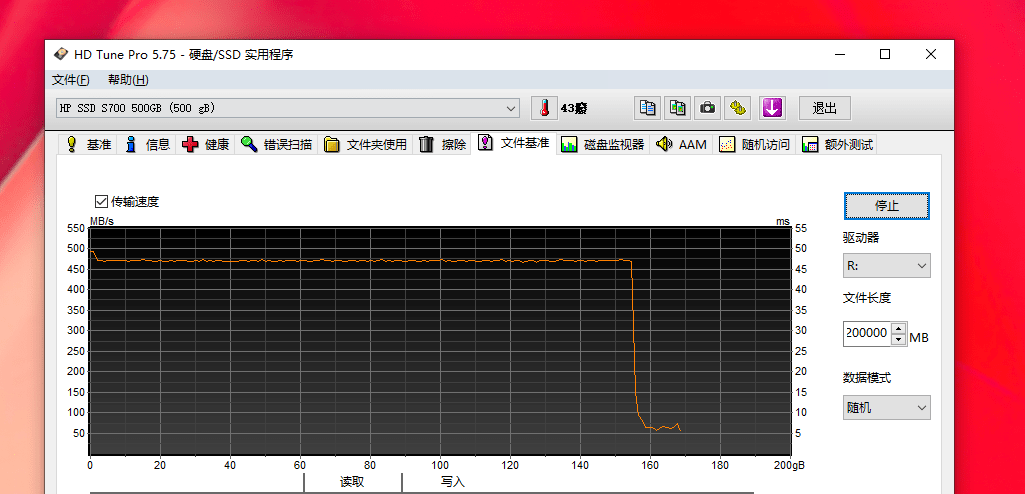
Task: Select the 擦除 tab
Action: coord(442,144)
